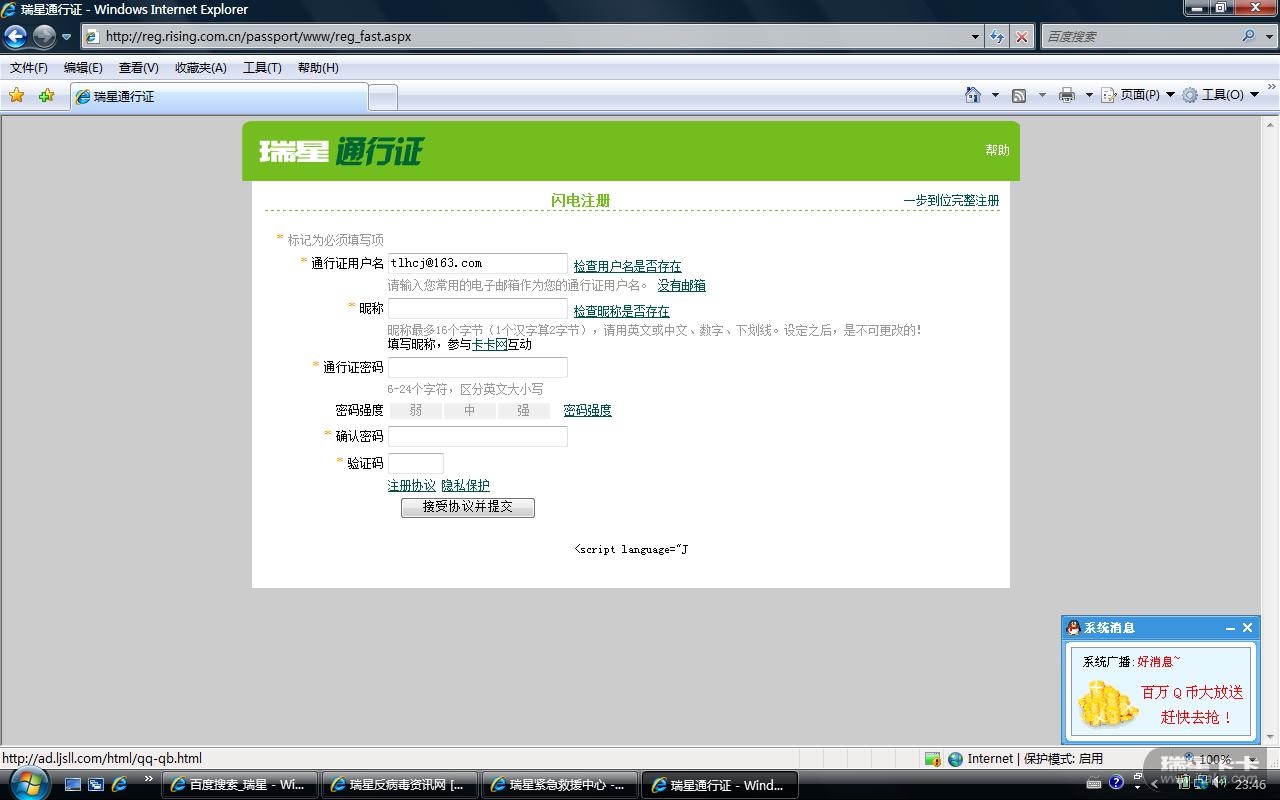The image size is (1280, 800).
Task: Click the 没有邮箱 link
Action: point(681,285)
